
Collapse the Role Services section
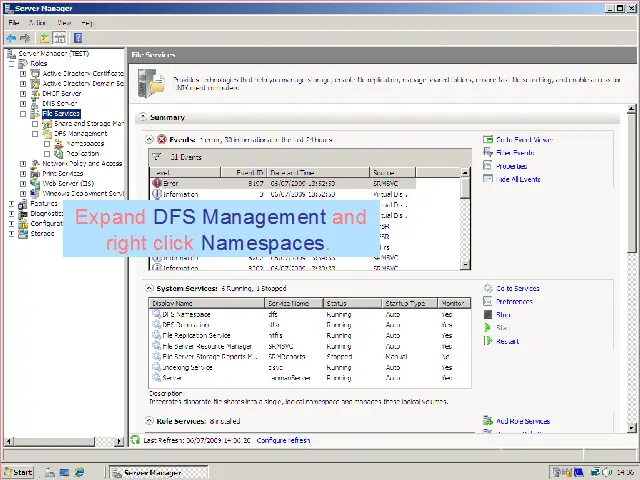pos(149,421)
